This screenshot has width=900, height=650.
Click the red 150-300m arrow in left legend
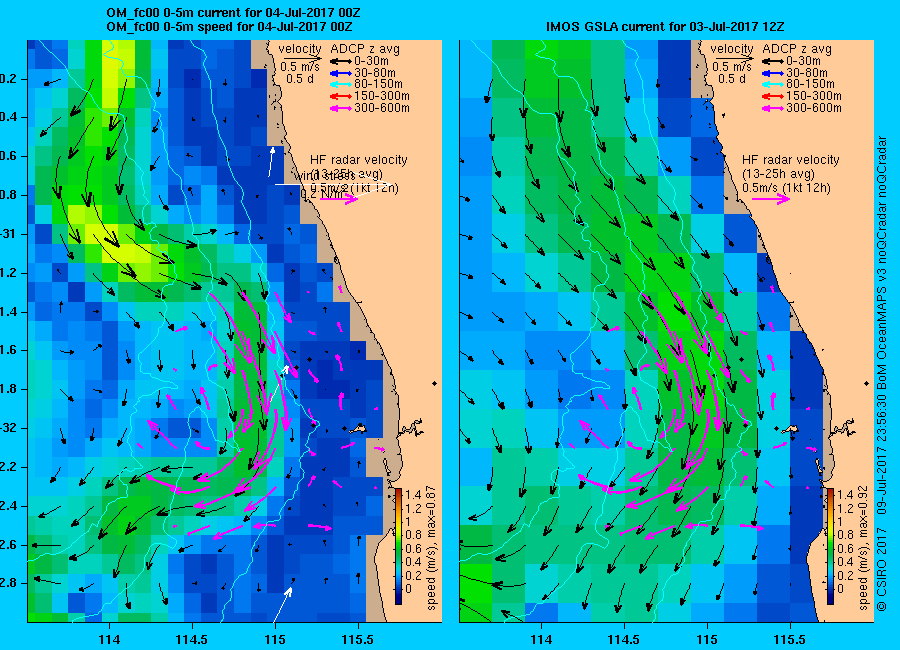(x=341, y=96)
